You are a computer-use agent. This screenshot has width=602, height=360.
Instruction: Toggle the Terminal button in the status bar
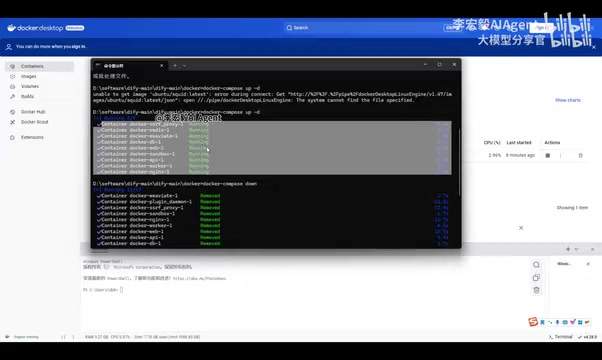coord(561,337)
